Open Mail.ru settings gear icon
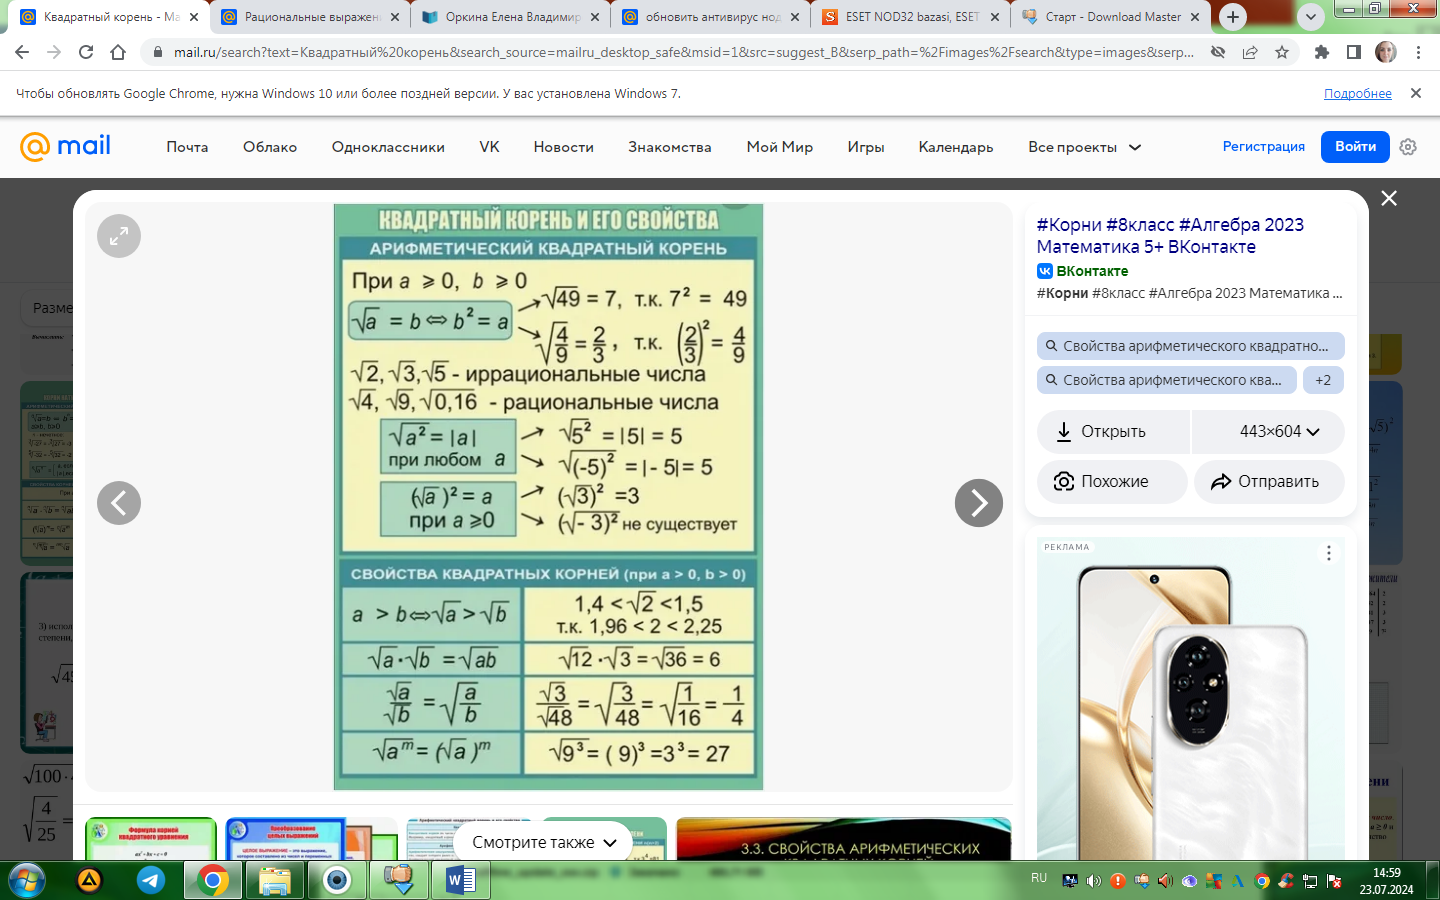The width and height of the screenshot is (1440, 900). tap(1408, 147)
